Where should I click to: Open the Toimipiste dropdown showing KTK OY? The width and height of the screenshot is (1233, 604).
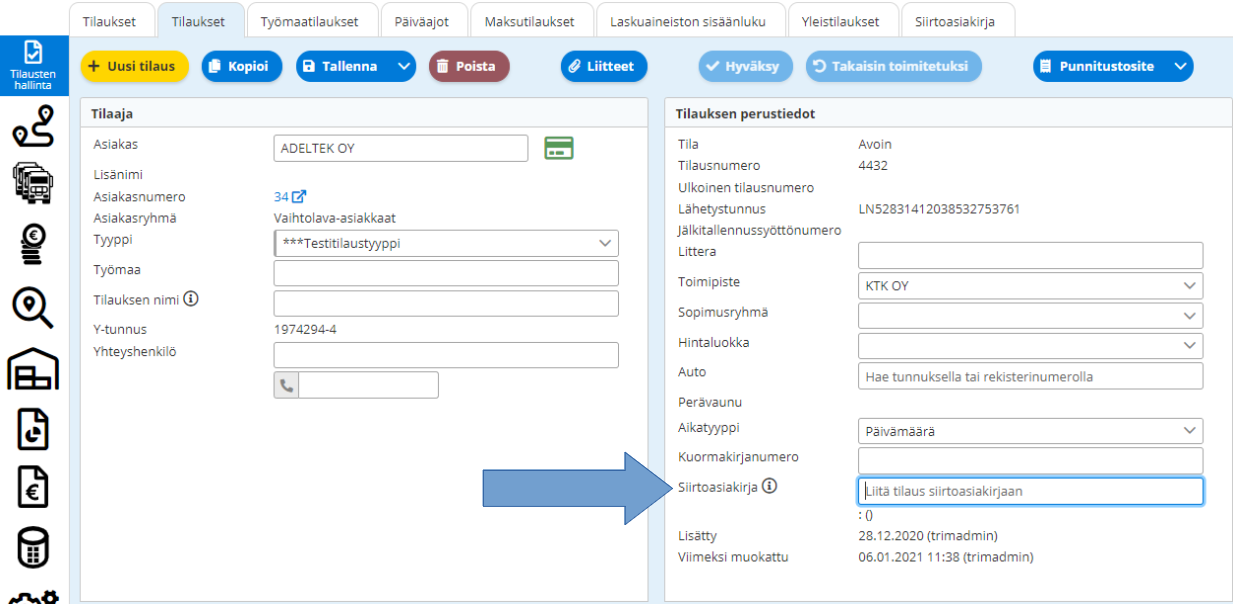pyautogui.click(x=1189, y=286)
